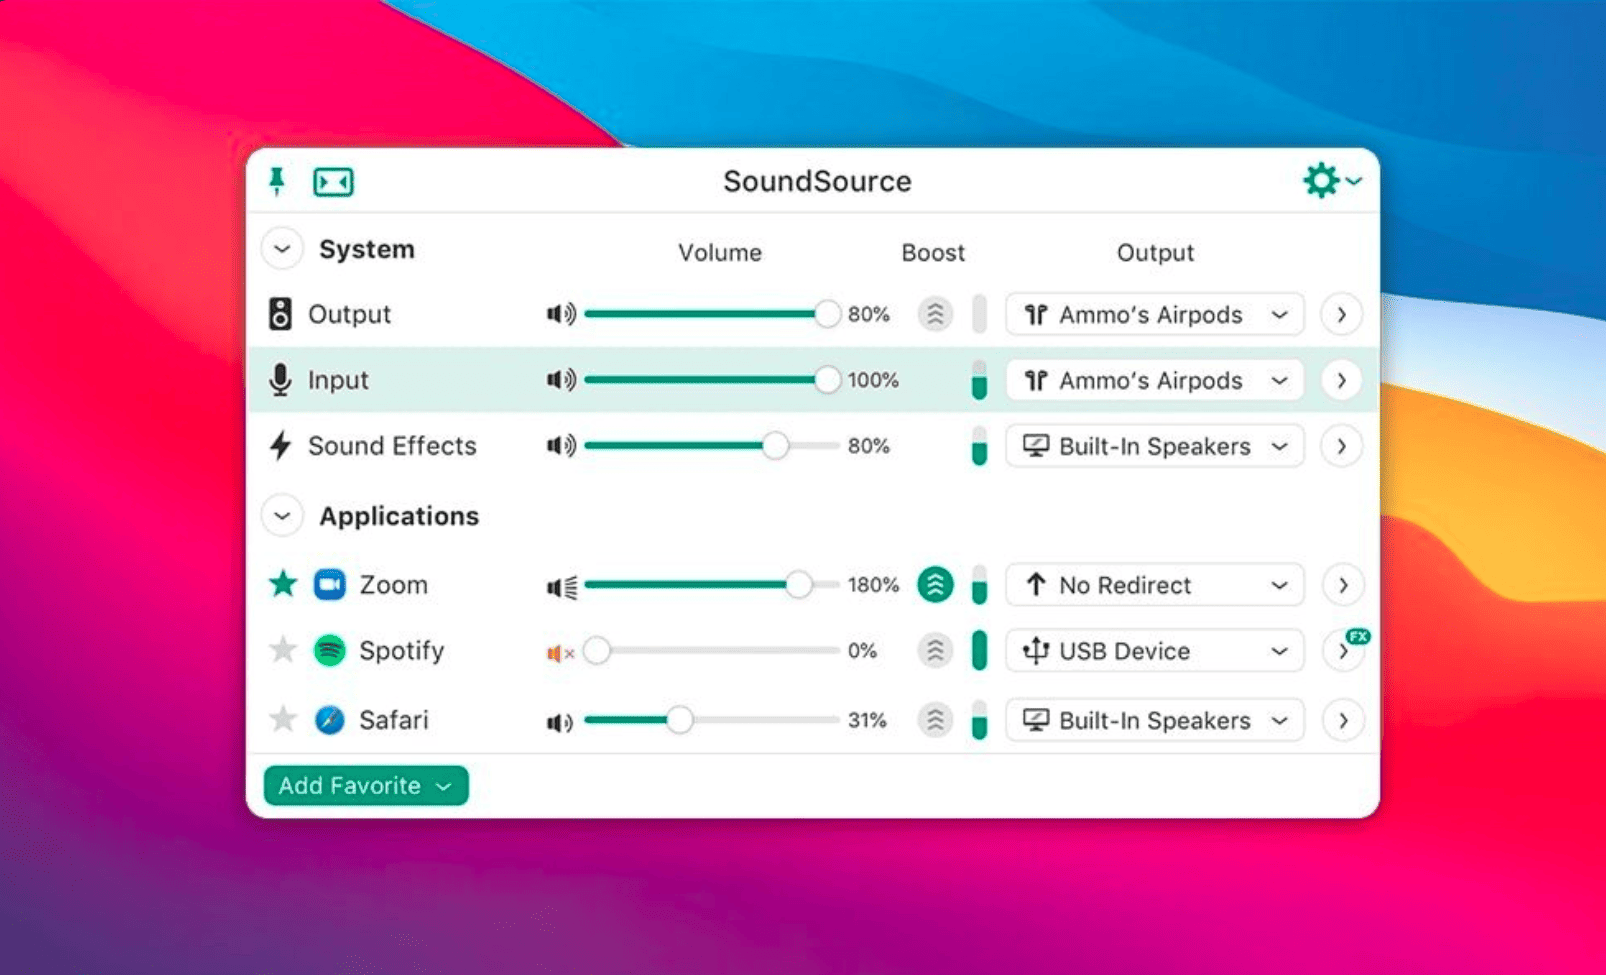Enable boost for Safari
The height and width of the screenshot is (975, 1606).
click(x=935, y=720)
